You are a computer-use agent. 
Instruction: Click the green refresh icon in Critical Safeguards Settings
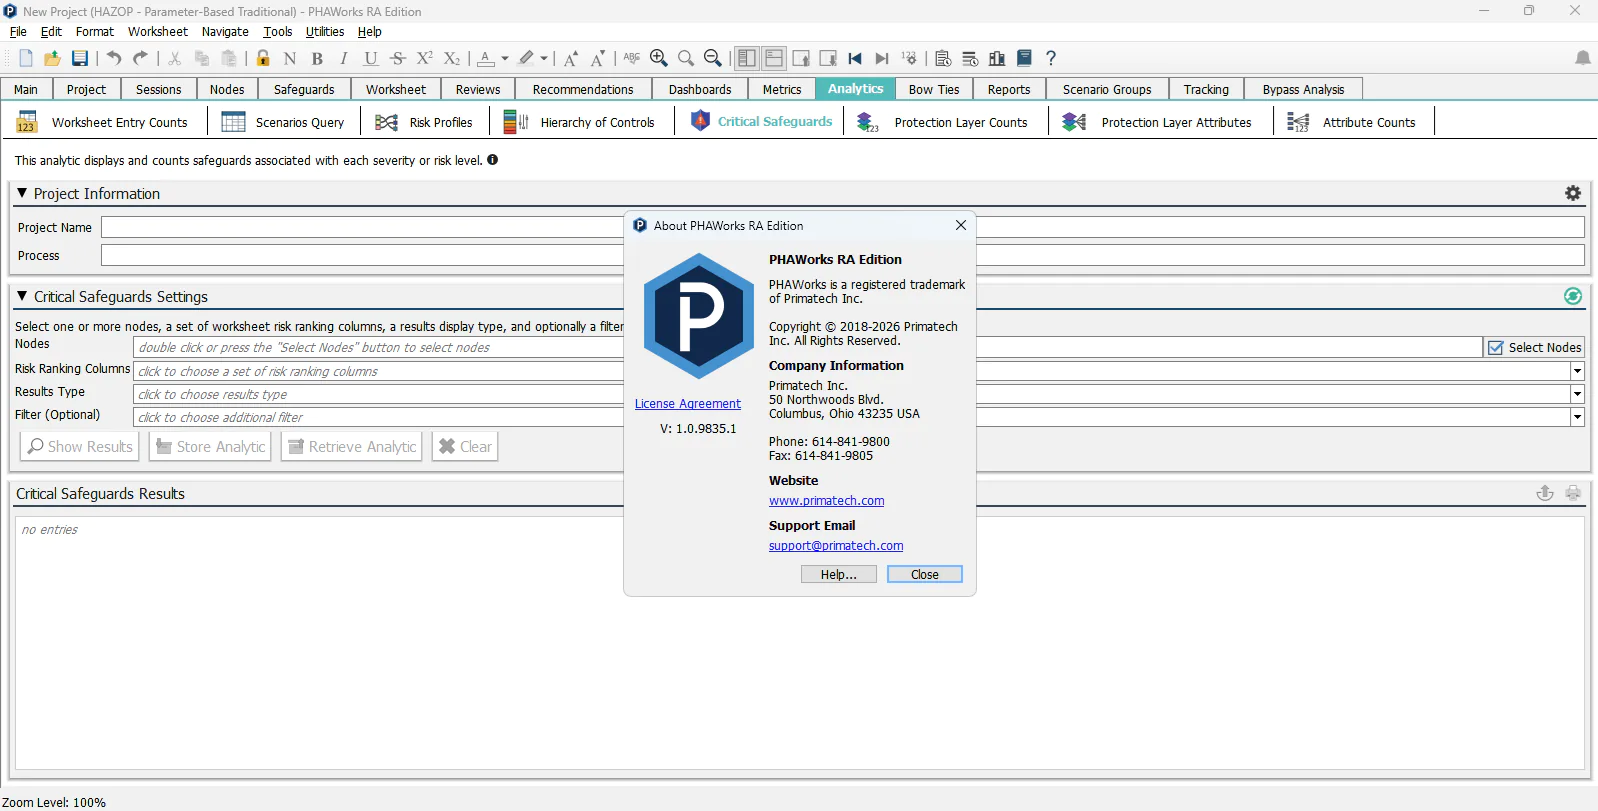coord(1573,296)
